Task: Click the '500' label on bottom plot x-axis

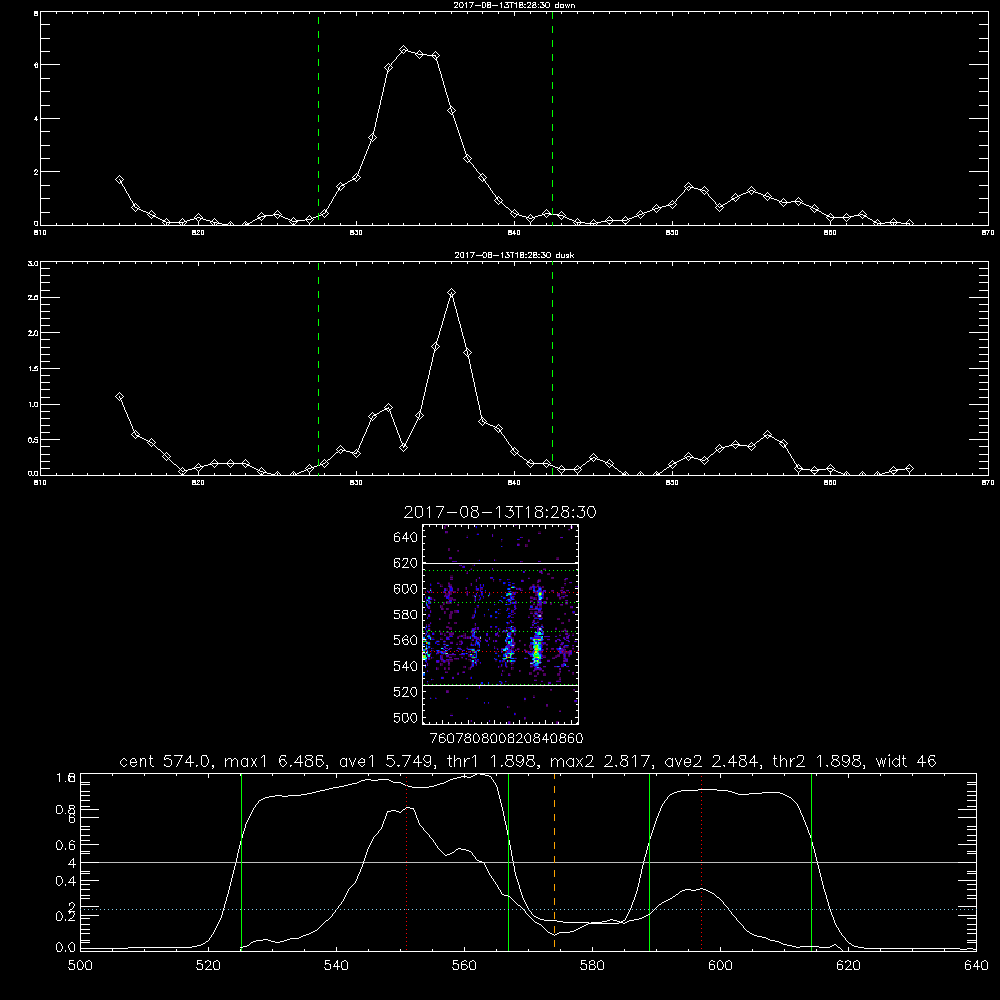Action: (x=80, y=966)
